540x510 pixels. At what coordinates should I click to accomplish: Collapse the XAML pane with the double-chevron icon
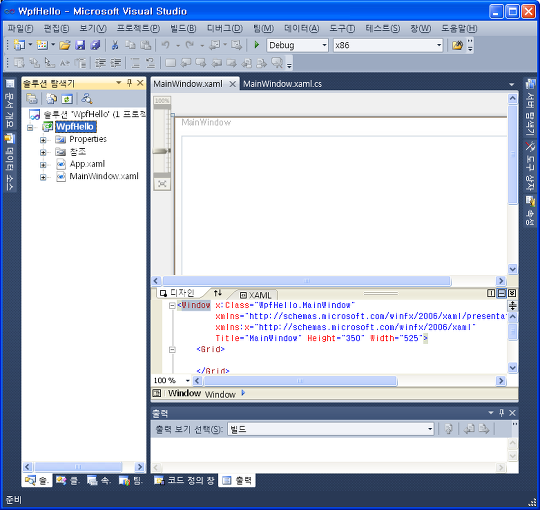(512, 293)
